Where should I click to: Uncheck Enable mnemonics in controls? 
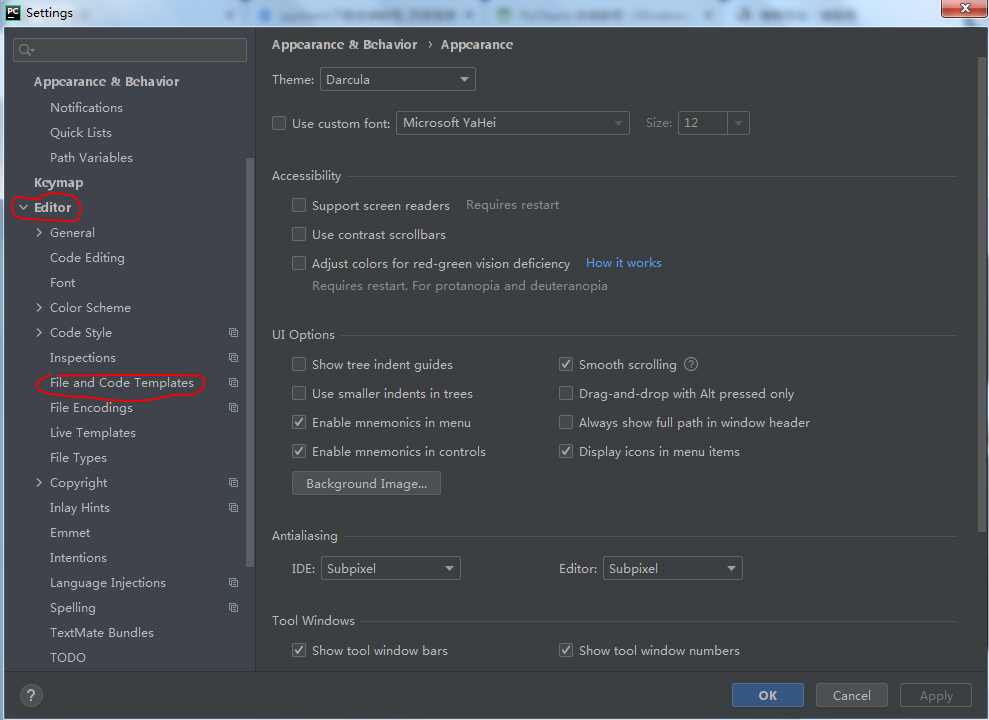(299, 451)
